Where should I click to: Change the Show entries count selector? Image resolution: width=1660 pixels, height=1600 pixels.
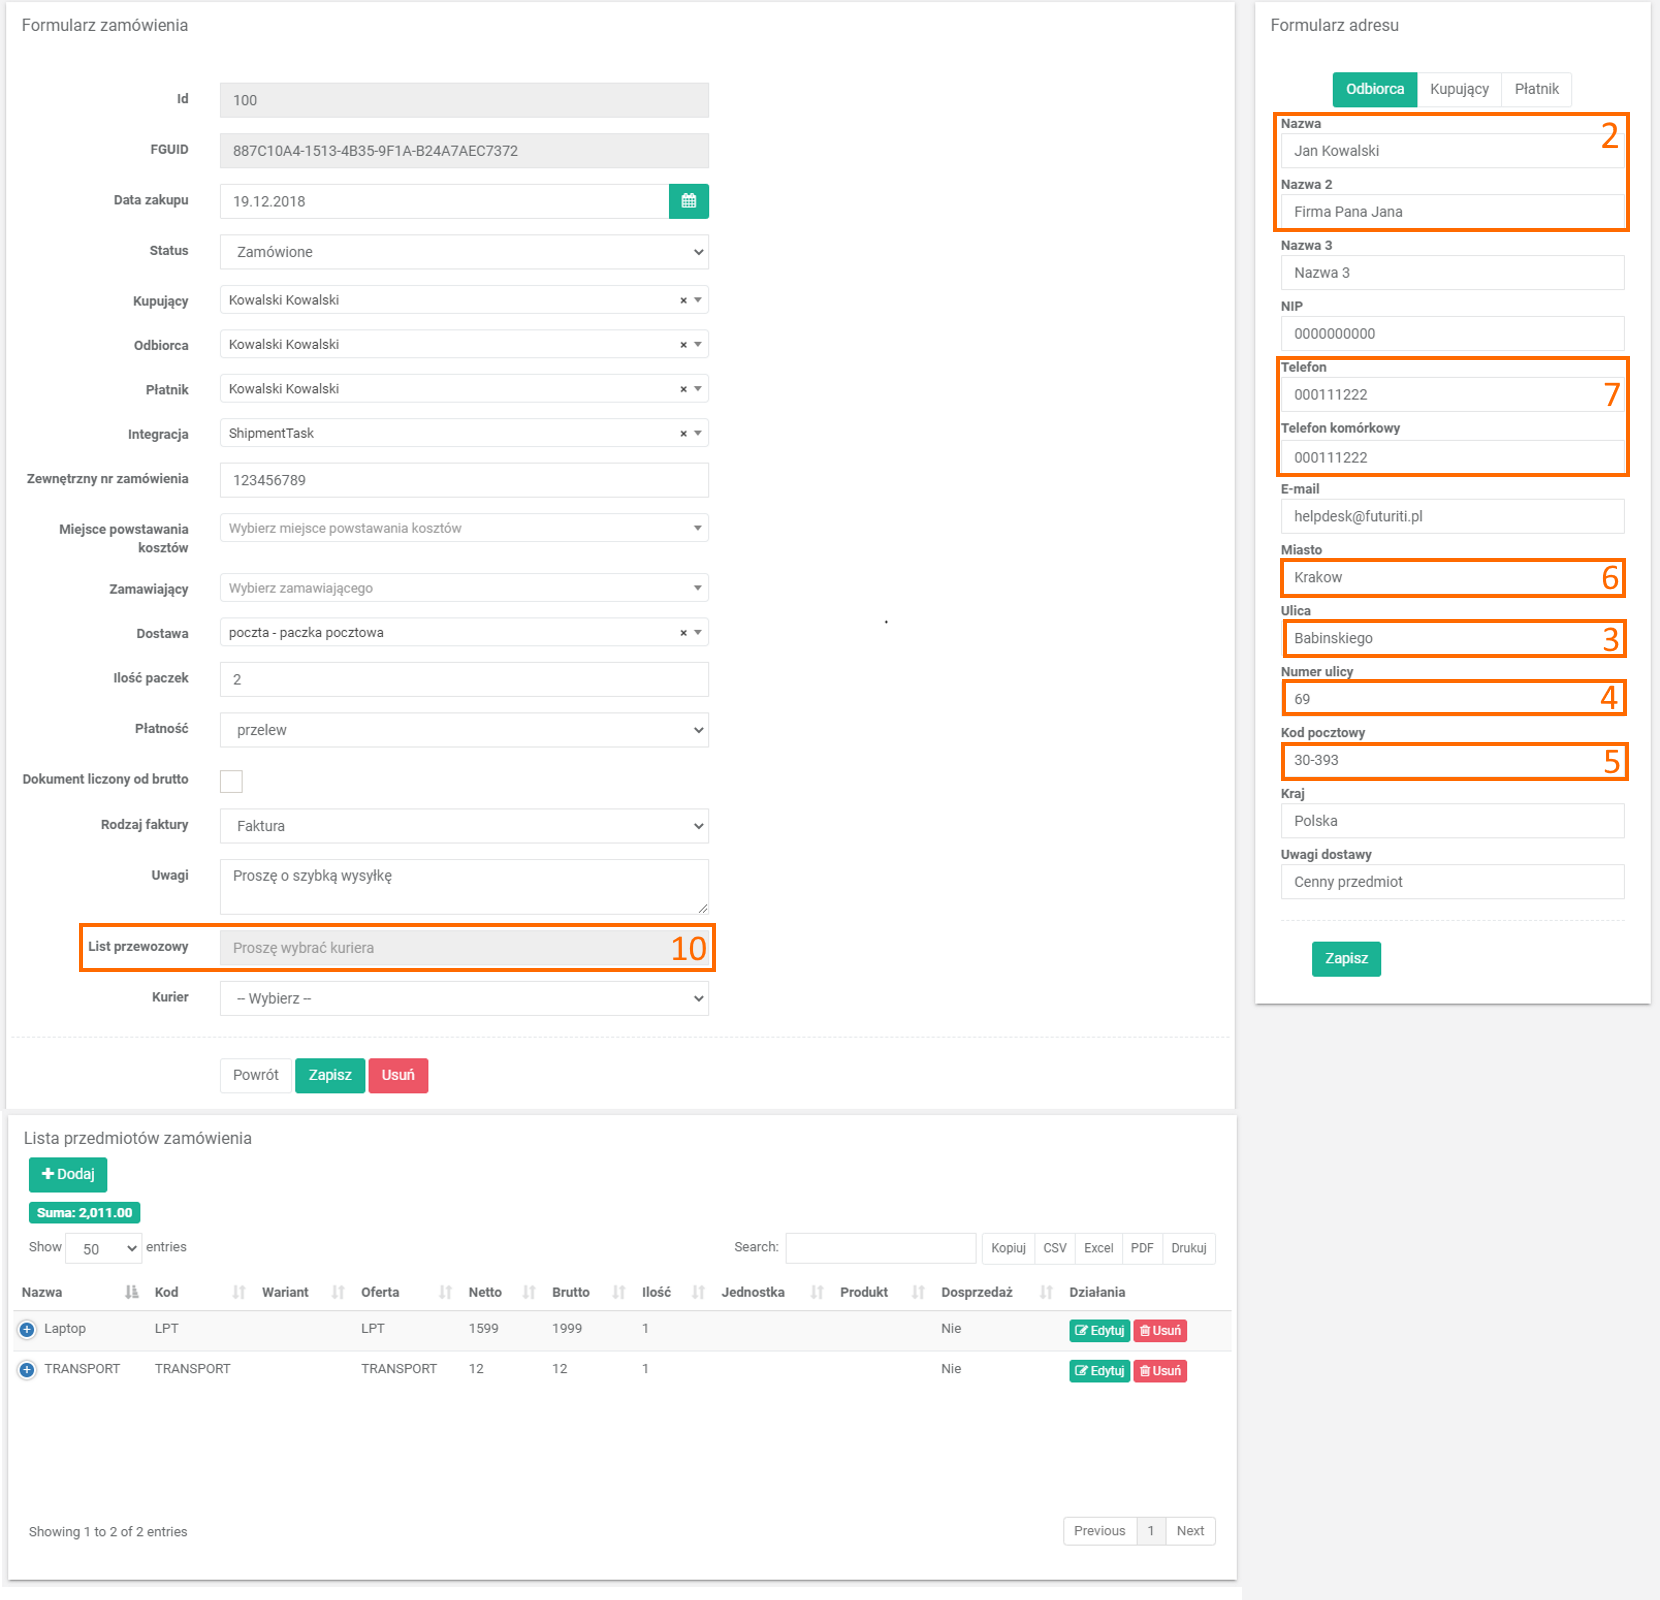[104, 1248]
